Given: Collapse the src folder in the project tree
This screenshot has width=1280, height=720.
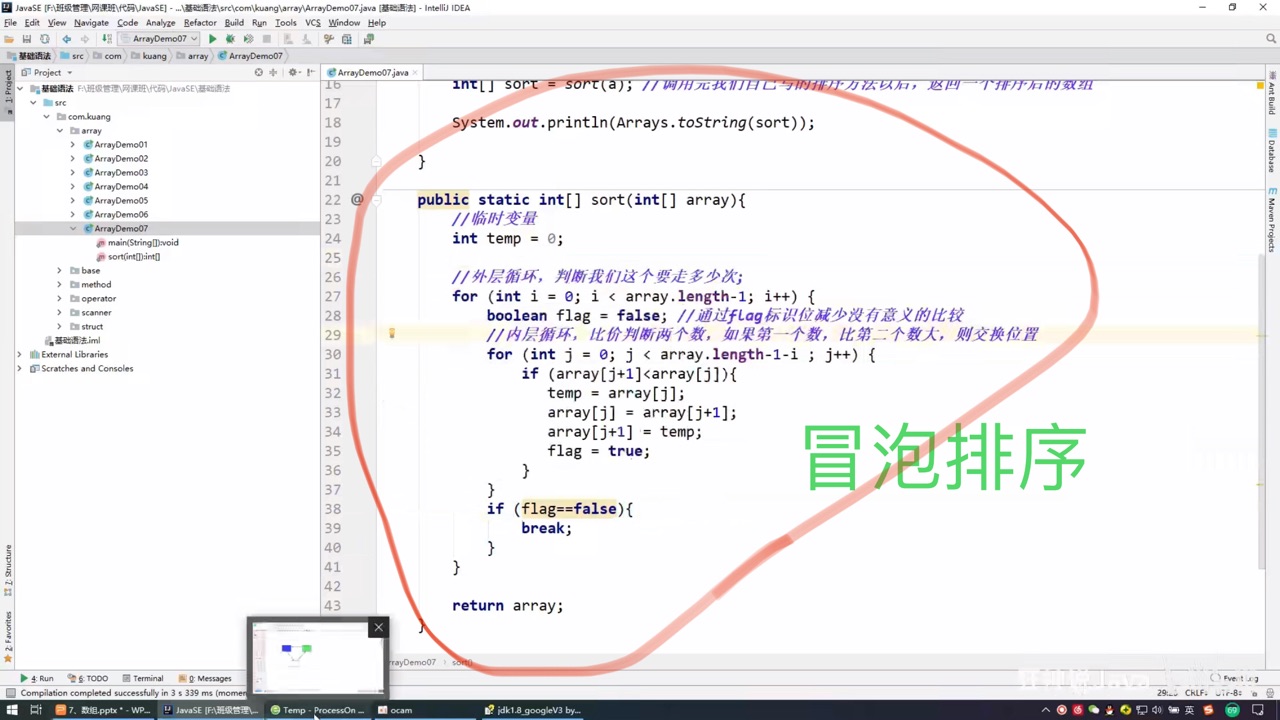Looking at the screenshot, I should [33, 102].
